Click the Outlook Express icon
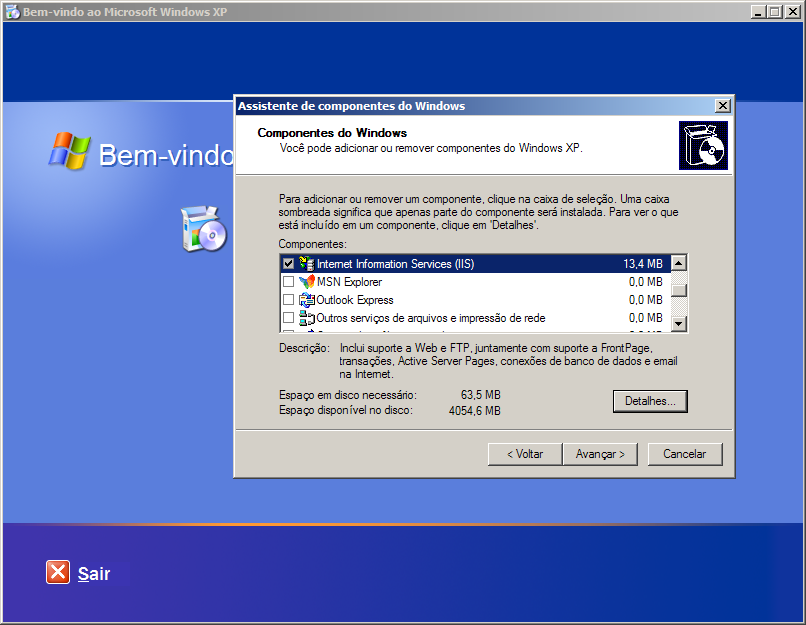Viewport: 806px width, 625px height. [307, 300]
